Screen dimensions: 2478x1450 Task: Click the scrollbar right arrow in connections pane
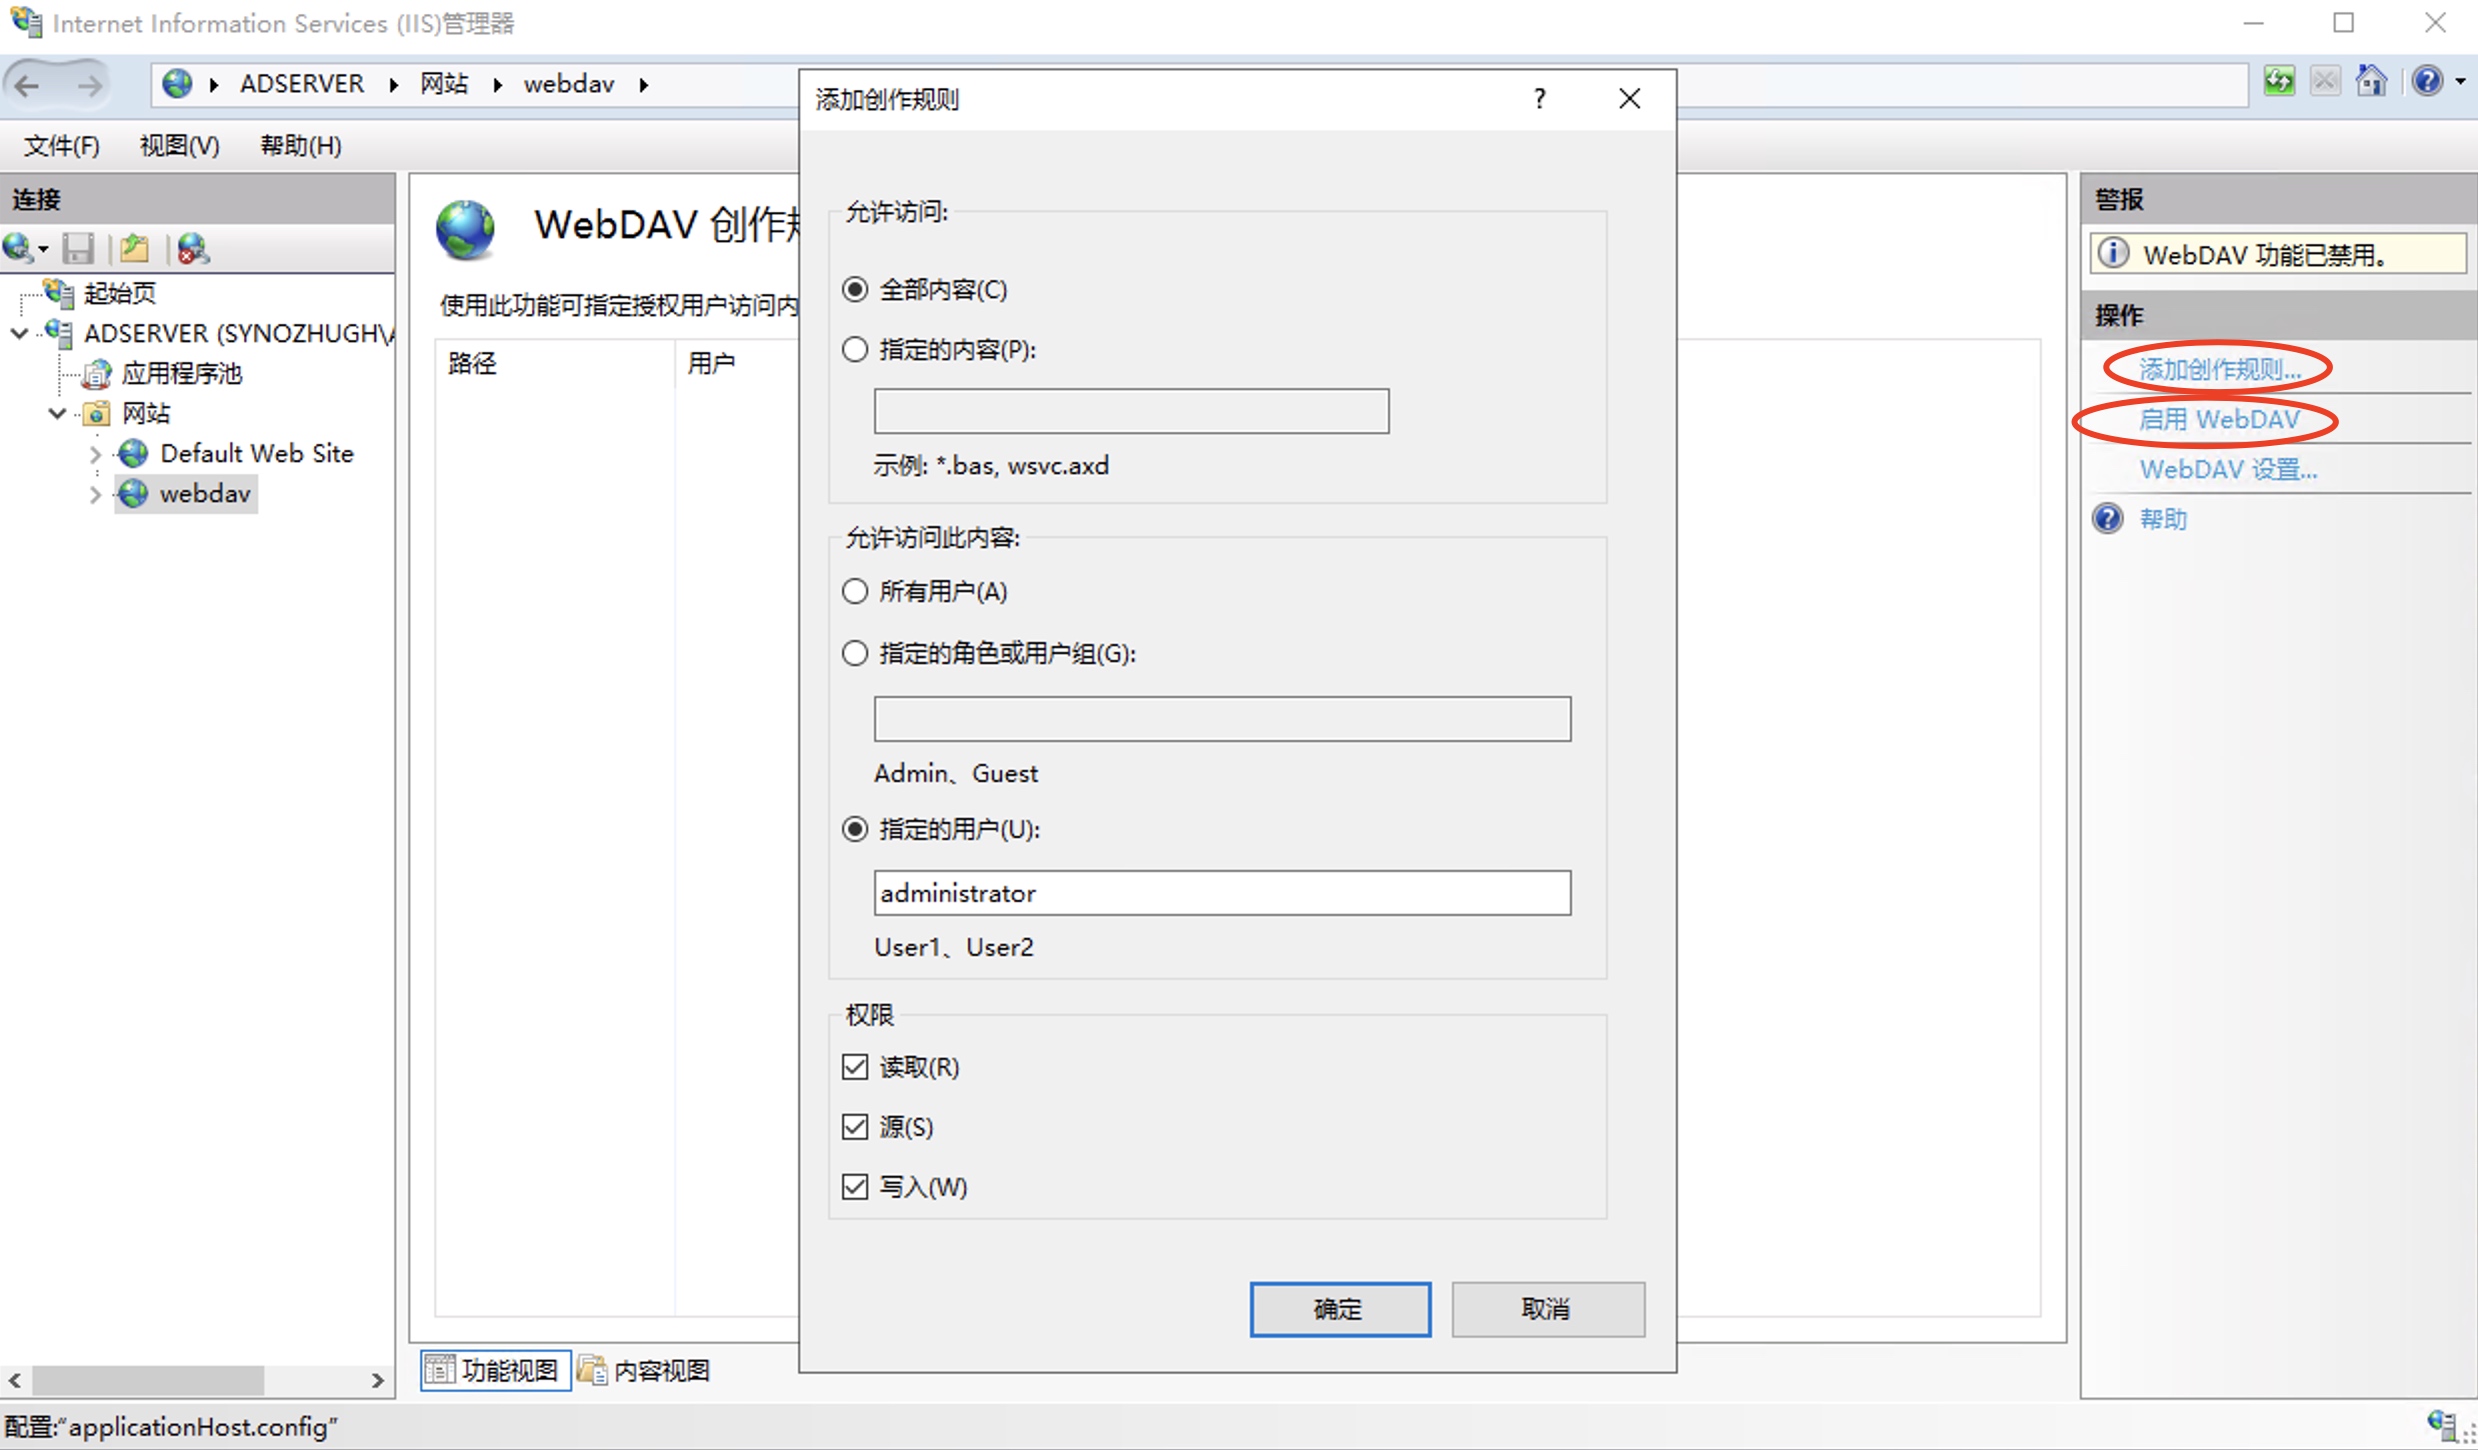click(378, 1380)
